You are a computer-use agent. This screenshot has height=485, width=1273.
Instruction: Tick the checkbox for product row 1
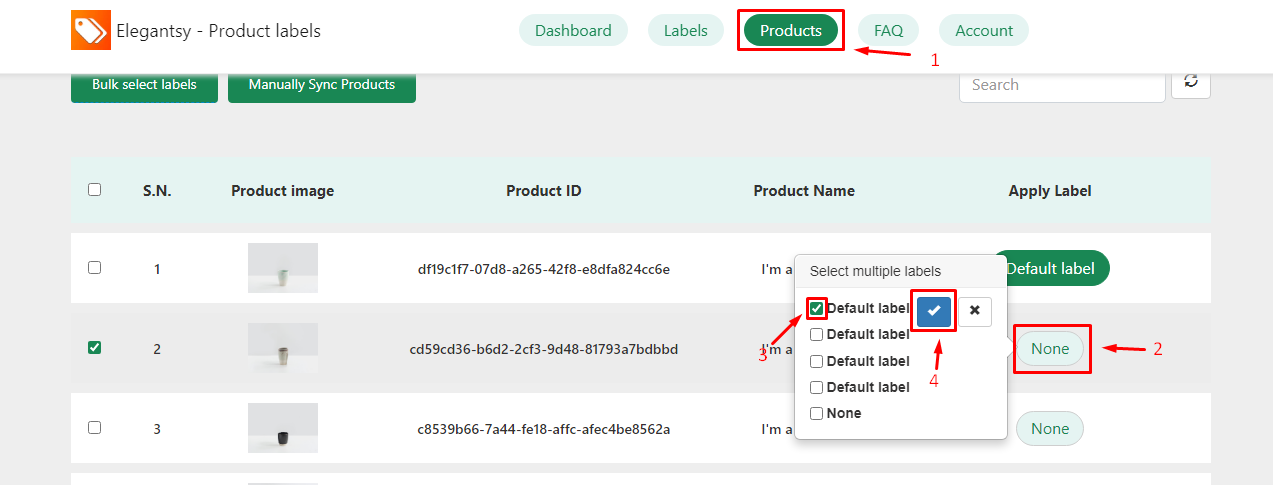point(94,267)
